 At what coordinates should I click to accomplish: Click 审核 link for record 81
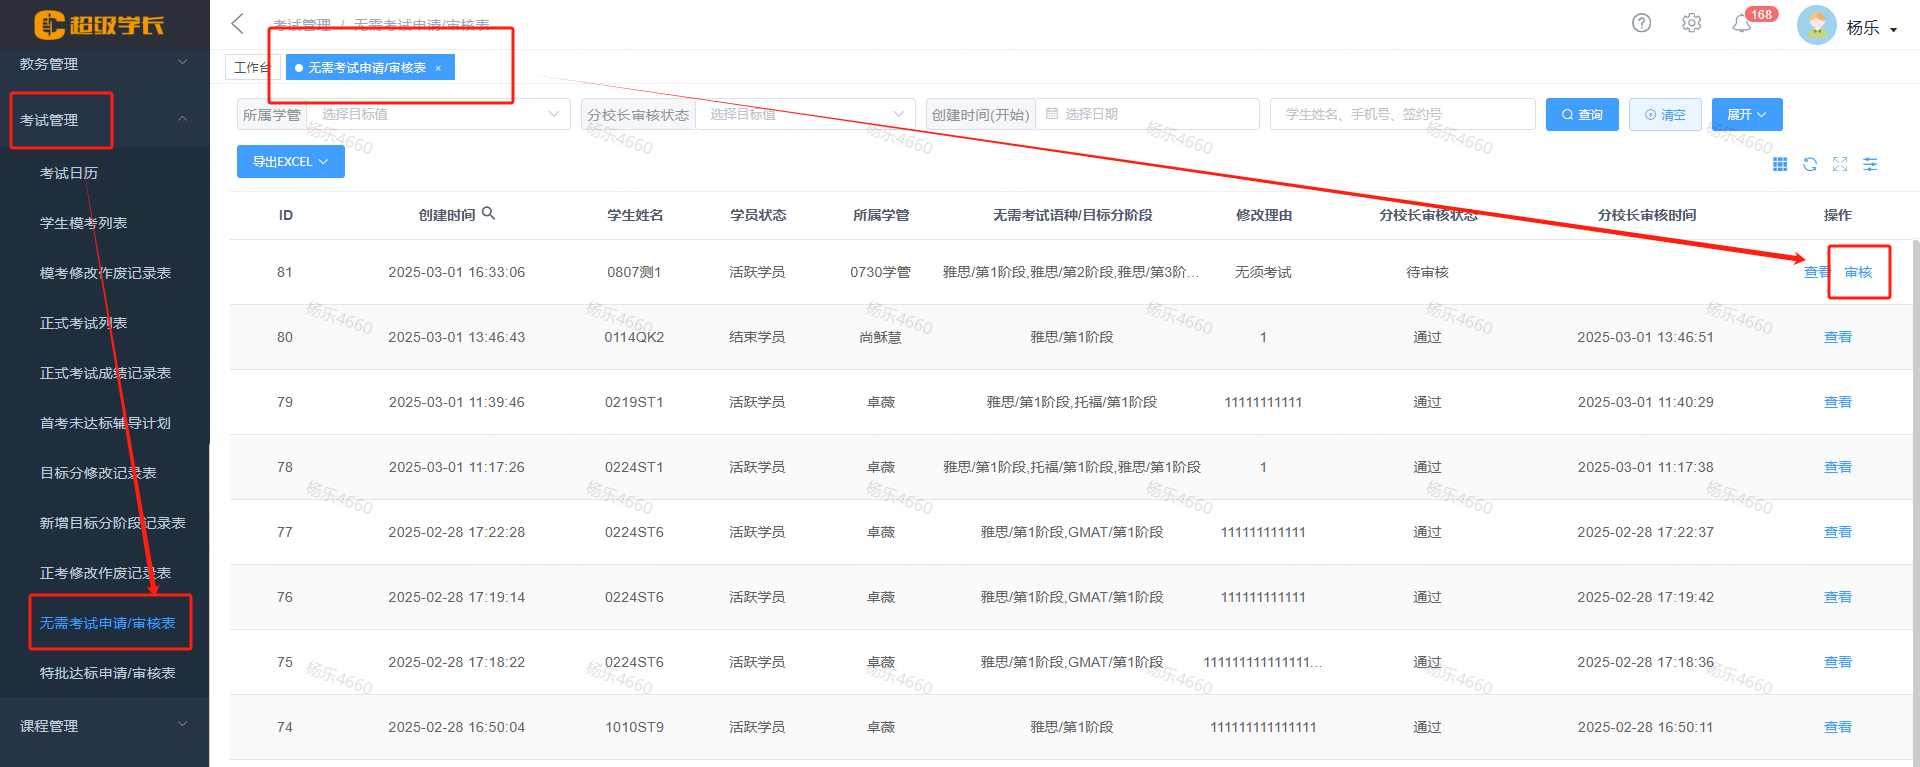click(1858, 272)
